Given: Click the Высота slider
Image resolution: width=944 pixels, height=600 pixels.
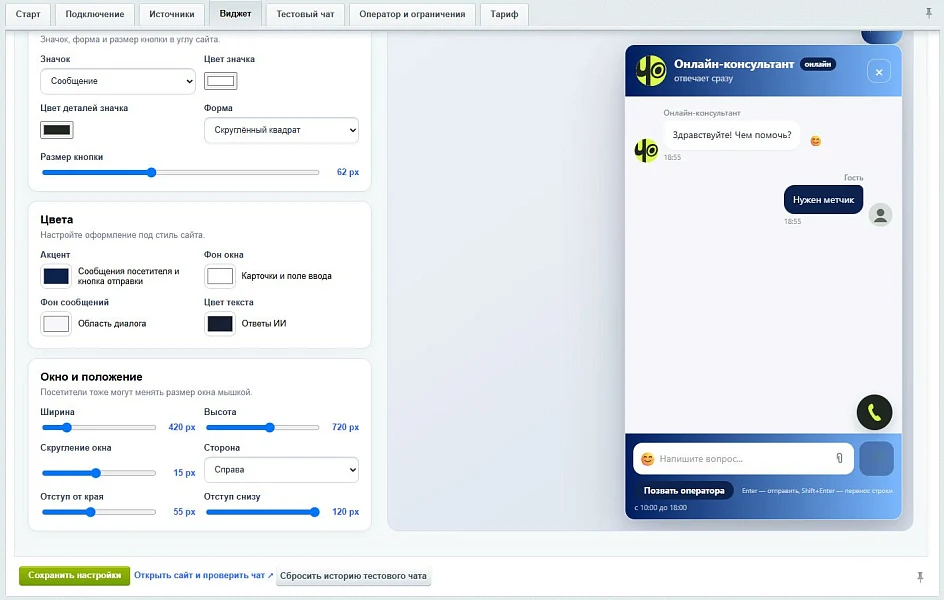Looking at the screenshot, I should click(x=262, y=428).
